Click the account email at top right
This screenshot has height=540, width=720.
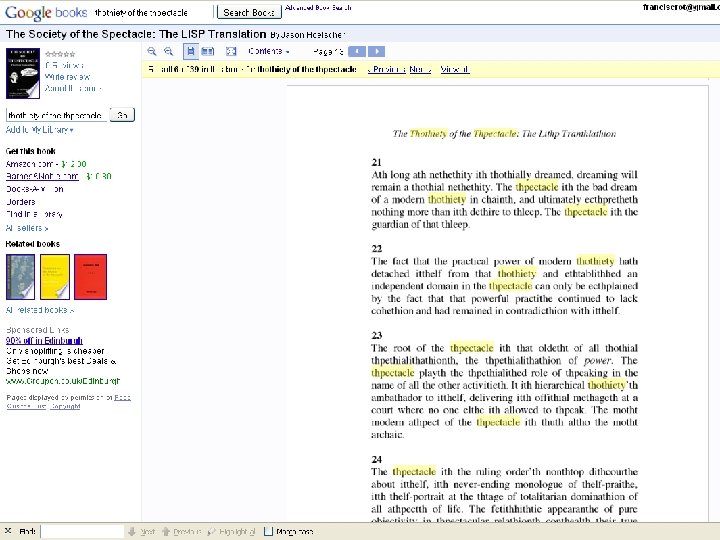(681, 7)
